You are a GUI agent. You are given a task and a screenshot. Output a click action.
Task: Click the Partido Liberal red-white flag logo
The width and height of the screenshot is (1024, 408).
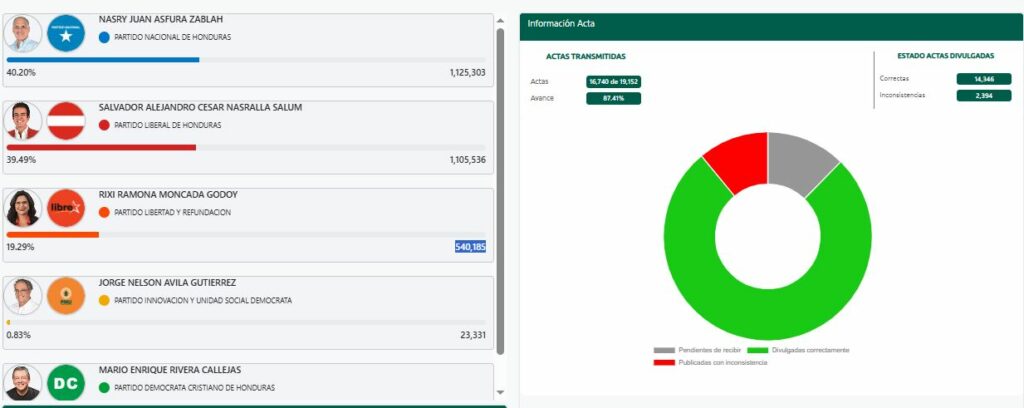point(66,121)
